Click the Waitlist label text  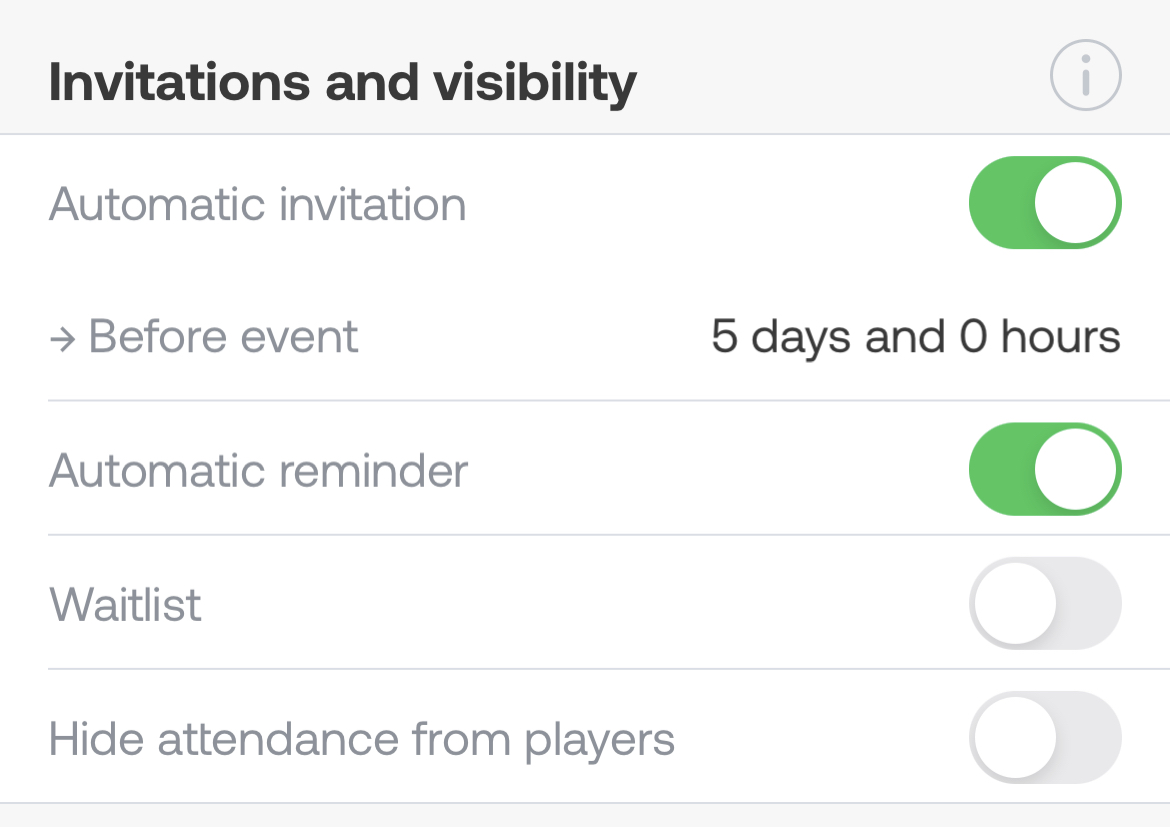[x=125, y=604]
